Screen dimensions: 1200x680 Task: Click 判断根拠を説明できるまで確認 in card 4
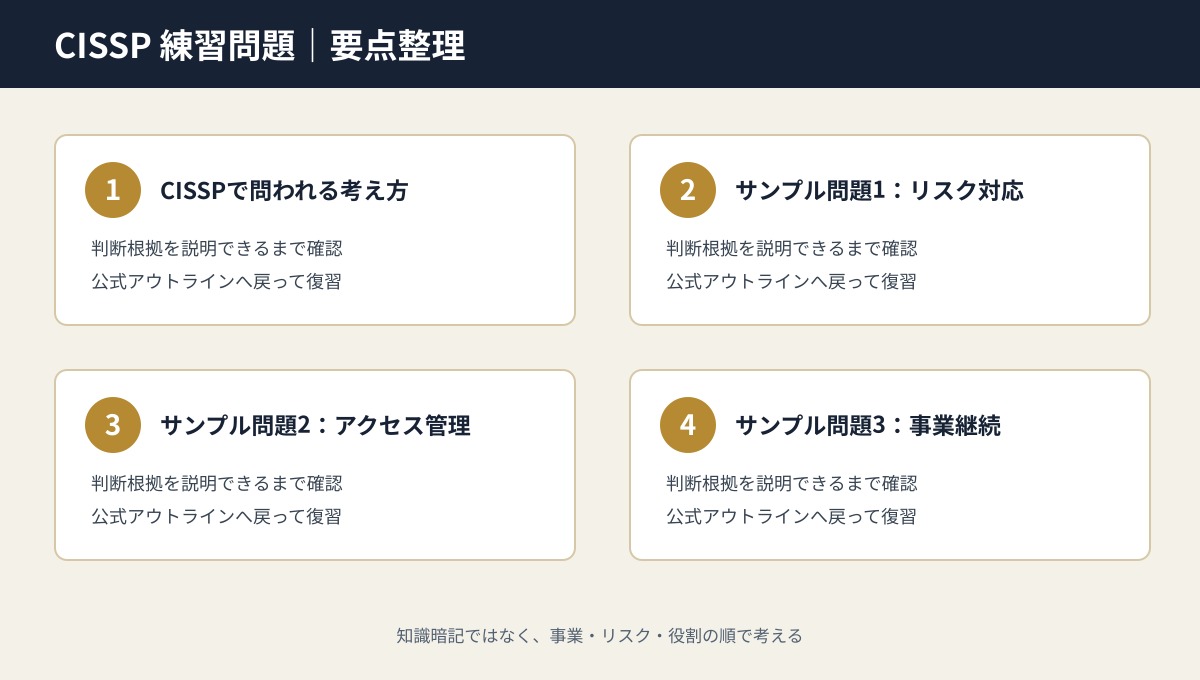tap(792, 483)
